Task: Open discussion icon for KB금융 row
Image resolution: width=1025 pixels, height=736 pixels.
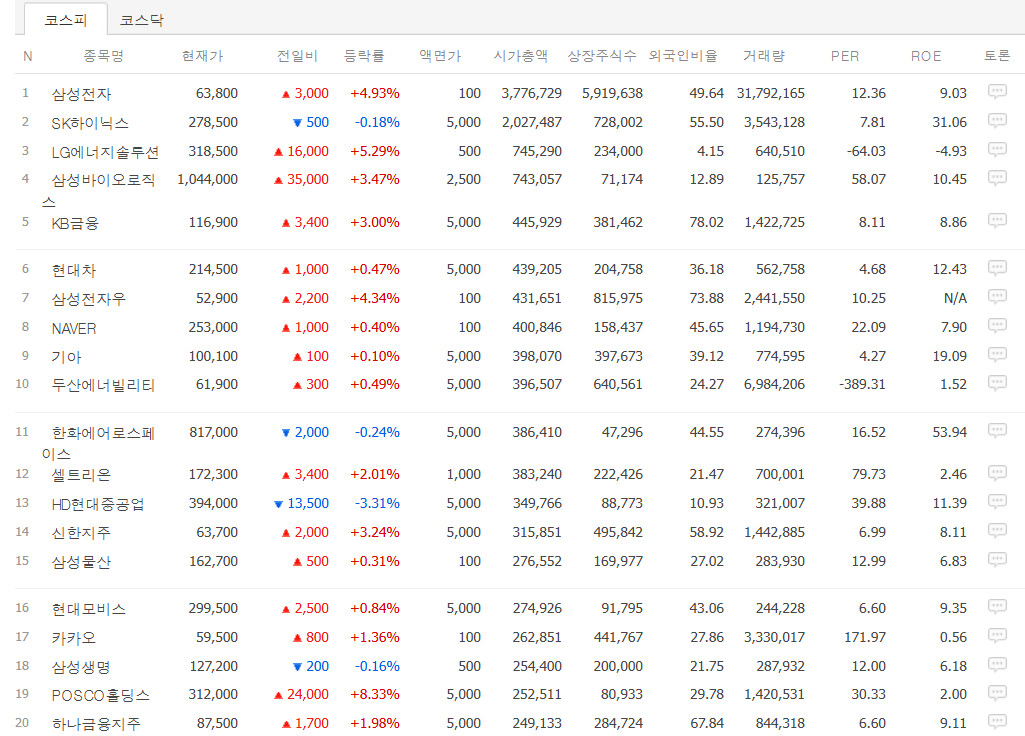Action: [997, 221]
